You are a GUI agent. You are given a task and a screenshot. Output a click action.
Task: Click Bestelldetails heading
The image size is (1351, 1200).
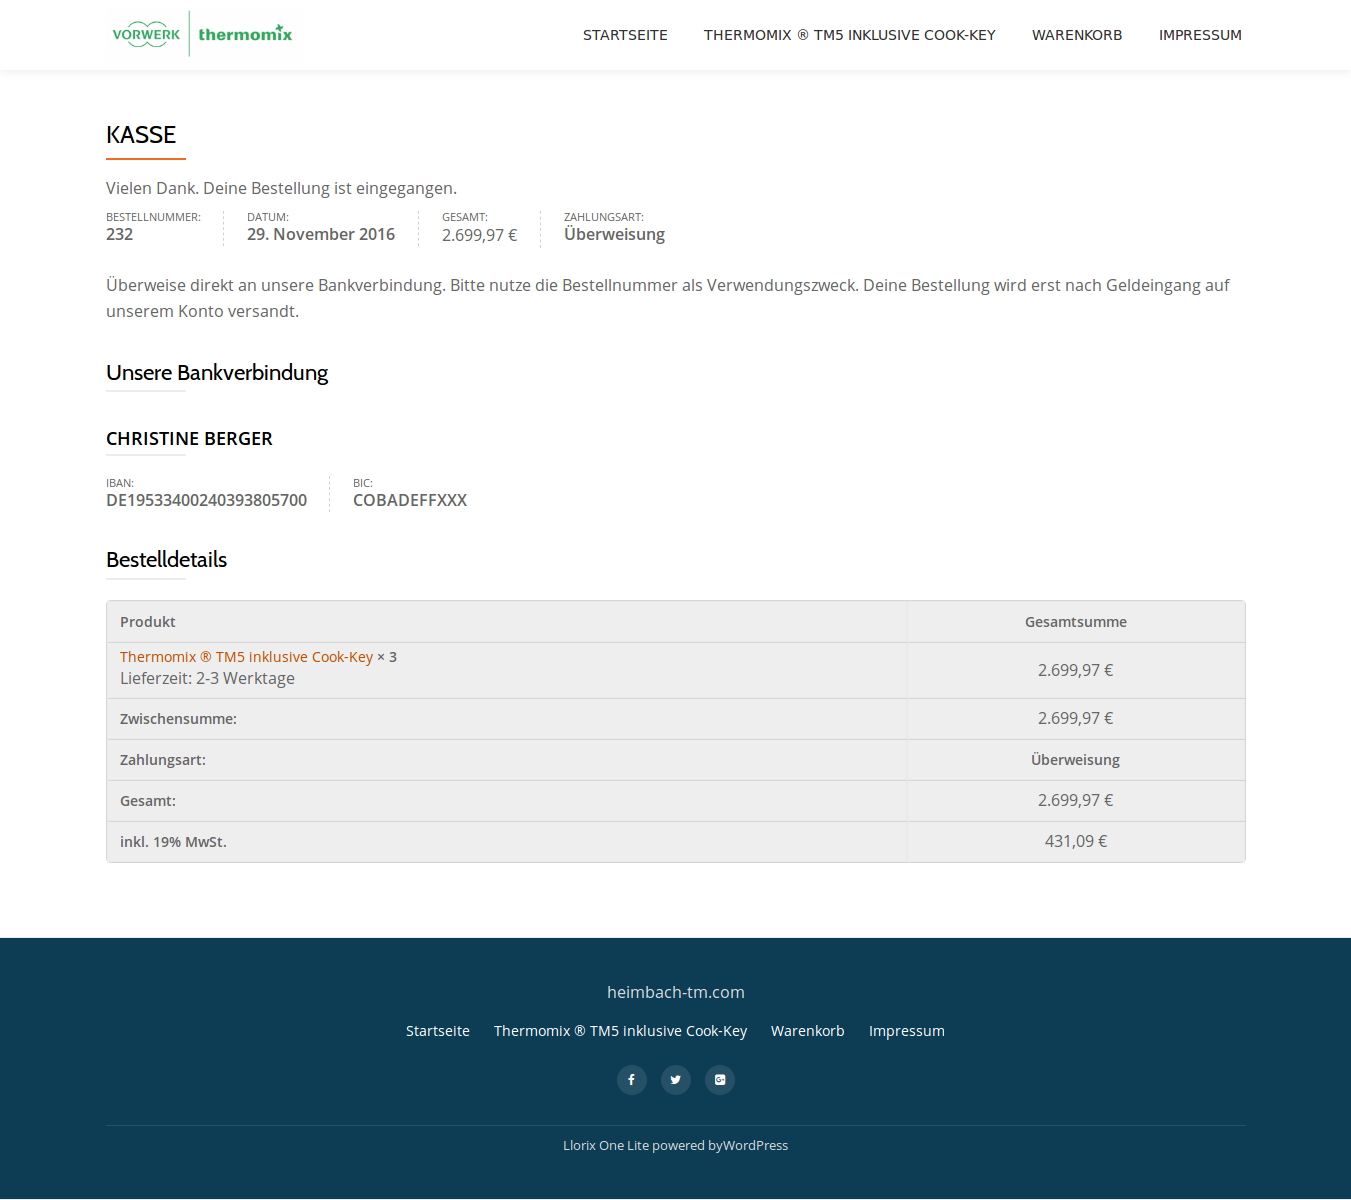tap(167, 560)
